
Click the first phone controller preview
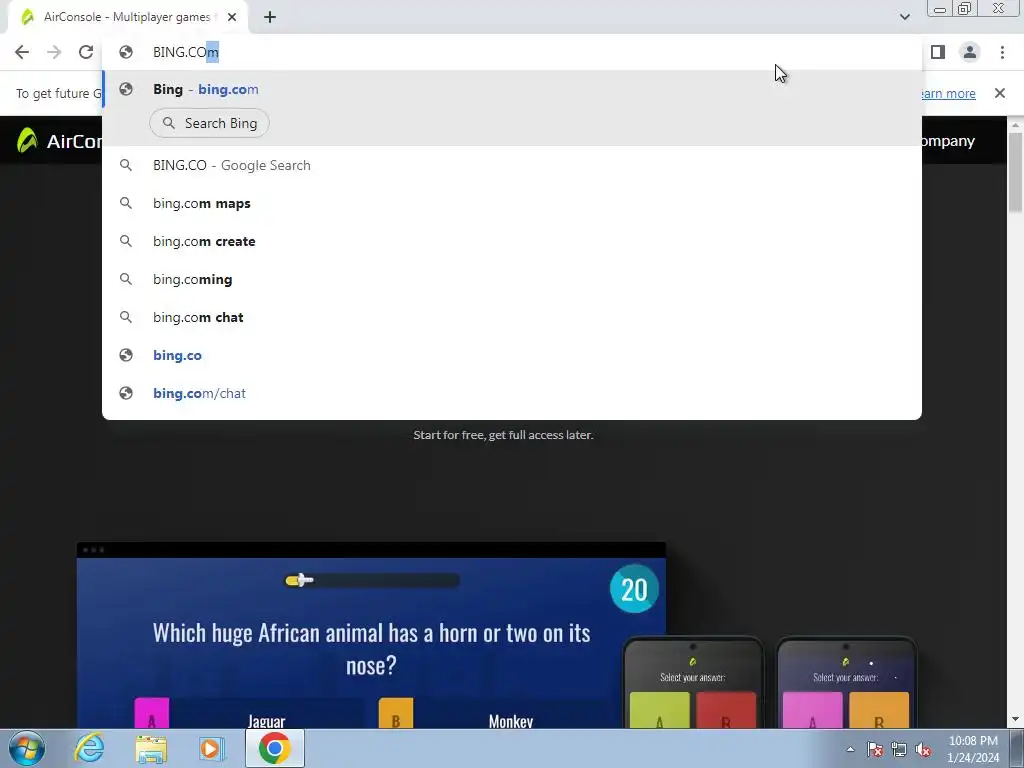(x=693, y=682)
